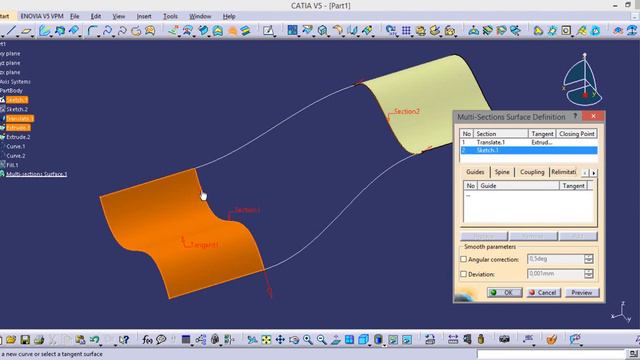The height and width of the screenshot is (360, 640).
Task: Click the grid pattern icon in top toolbar
Action: [x=406, y=31]
